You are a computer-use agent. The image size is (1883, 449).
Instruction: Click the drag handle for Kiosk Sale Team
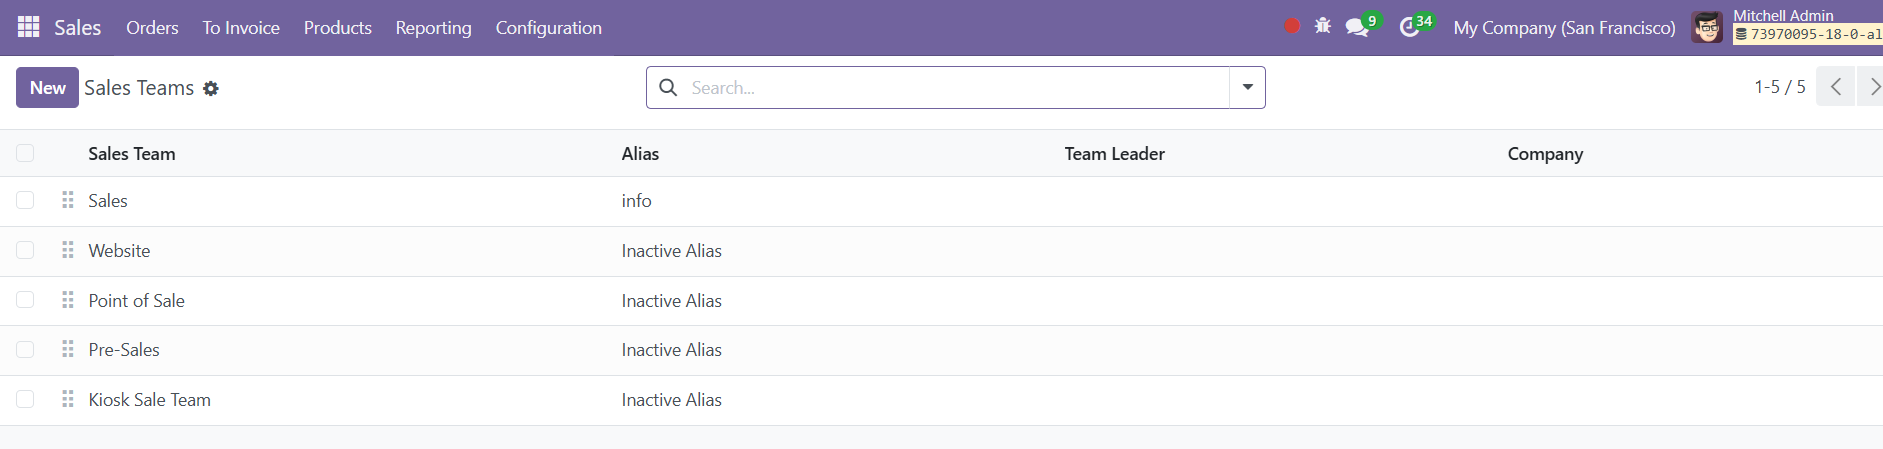[68, 399]
